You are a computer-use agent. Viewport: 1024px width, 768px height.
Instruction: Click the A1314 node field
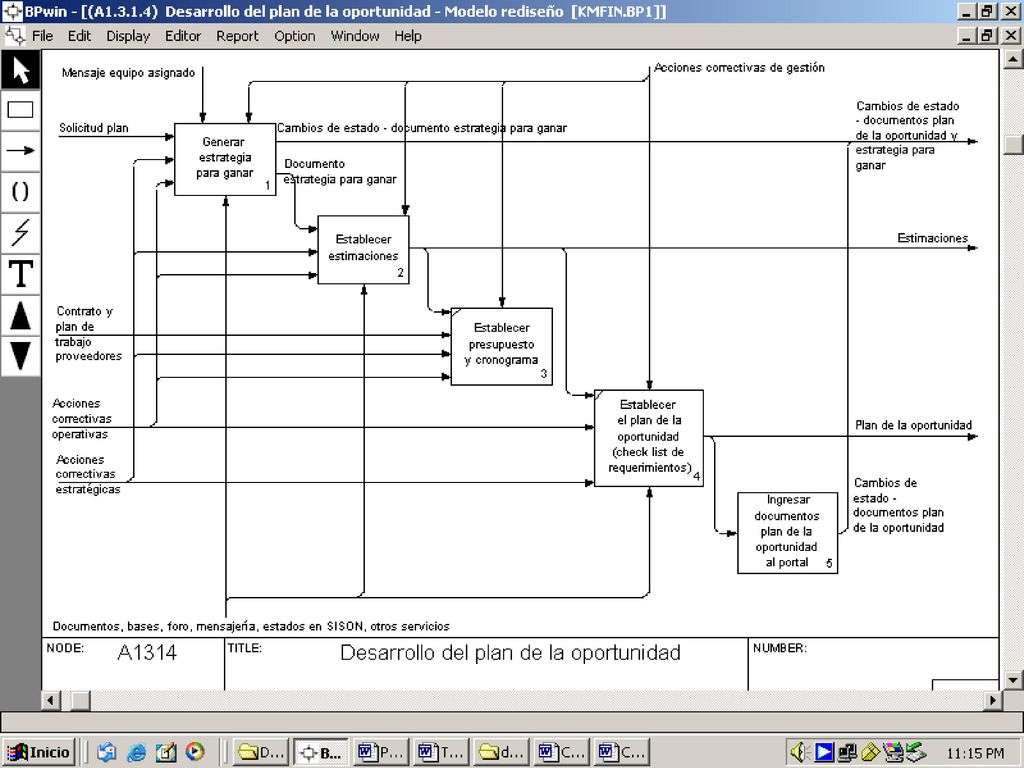pos(147,652)
